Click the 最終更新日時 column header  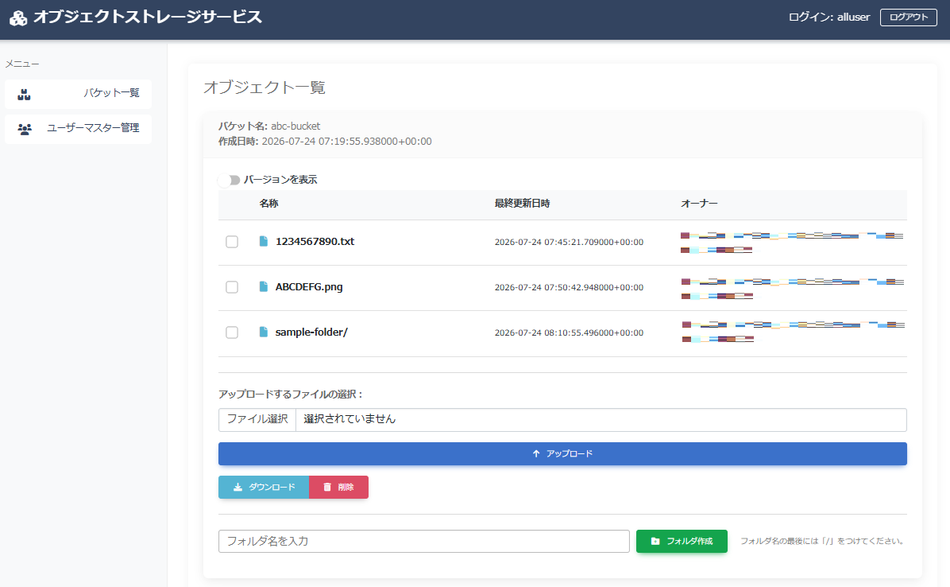pyautogui.click(x=522, y=204)
